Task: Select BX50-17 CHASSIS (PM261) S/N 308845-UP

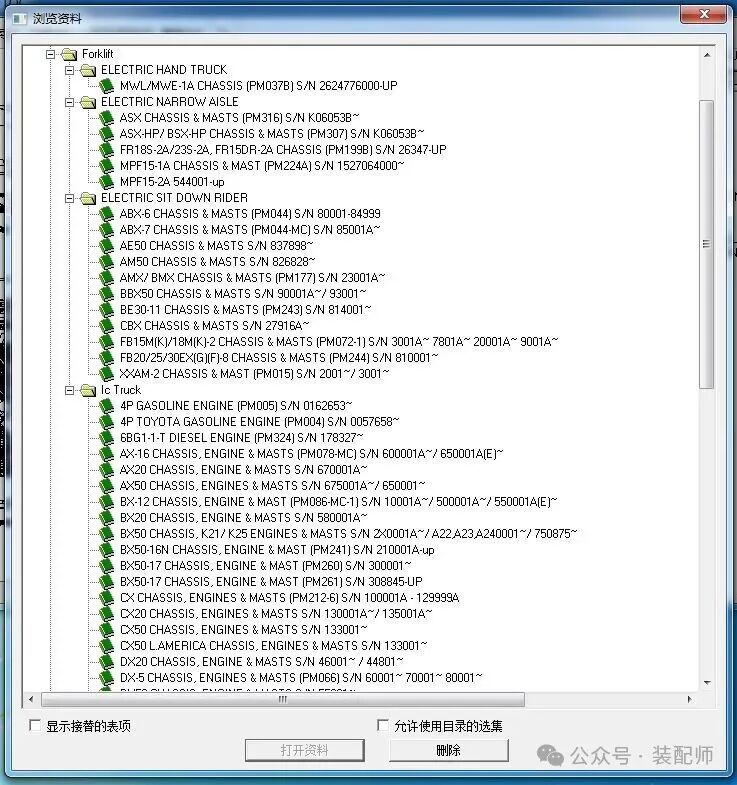Action: click(x=271, y=582)
